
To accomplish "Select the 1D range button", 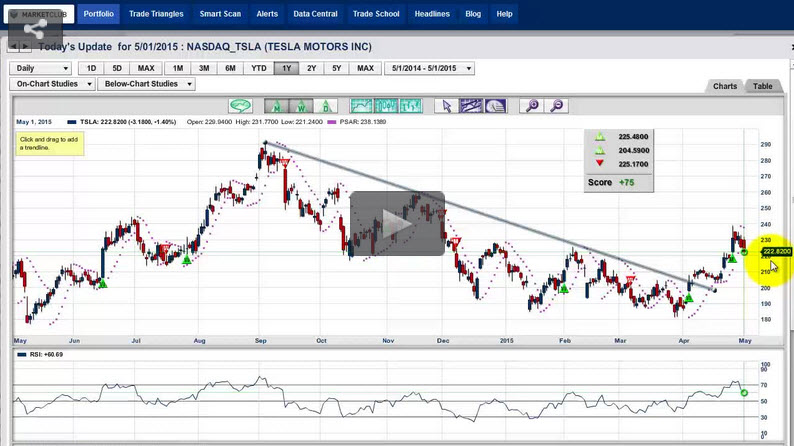I will click(91, 68).
